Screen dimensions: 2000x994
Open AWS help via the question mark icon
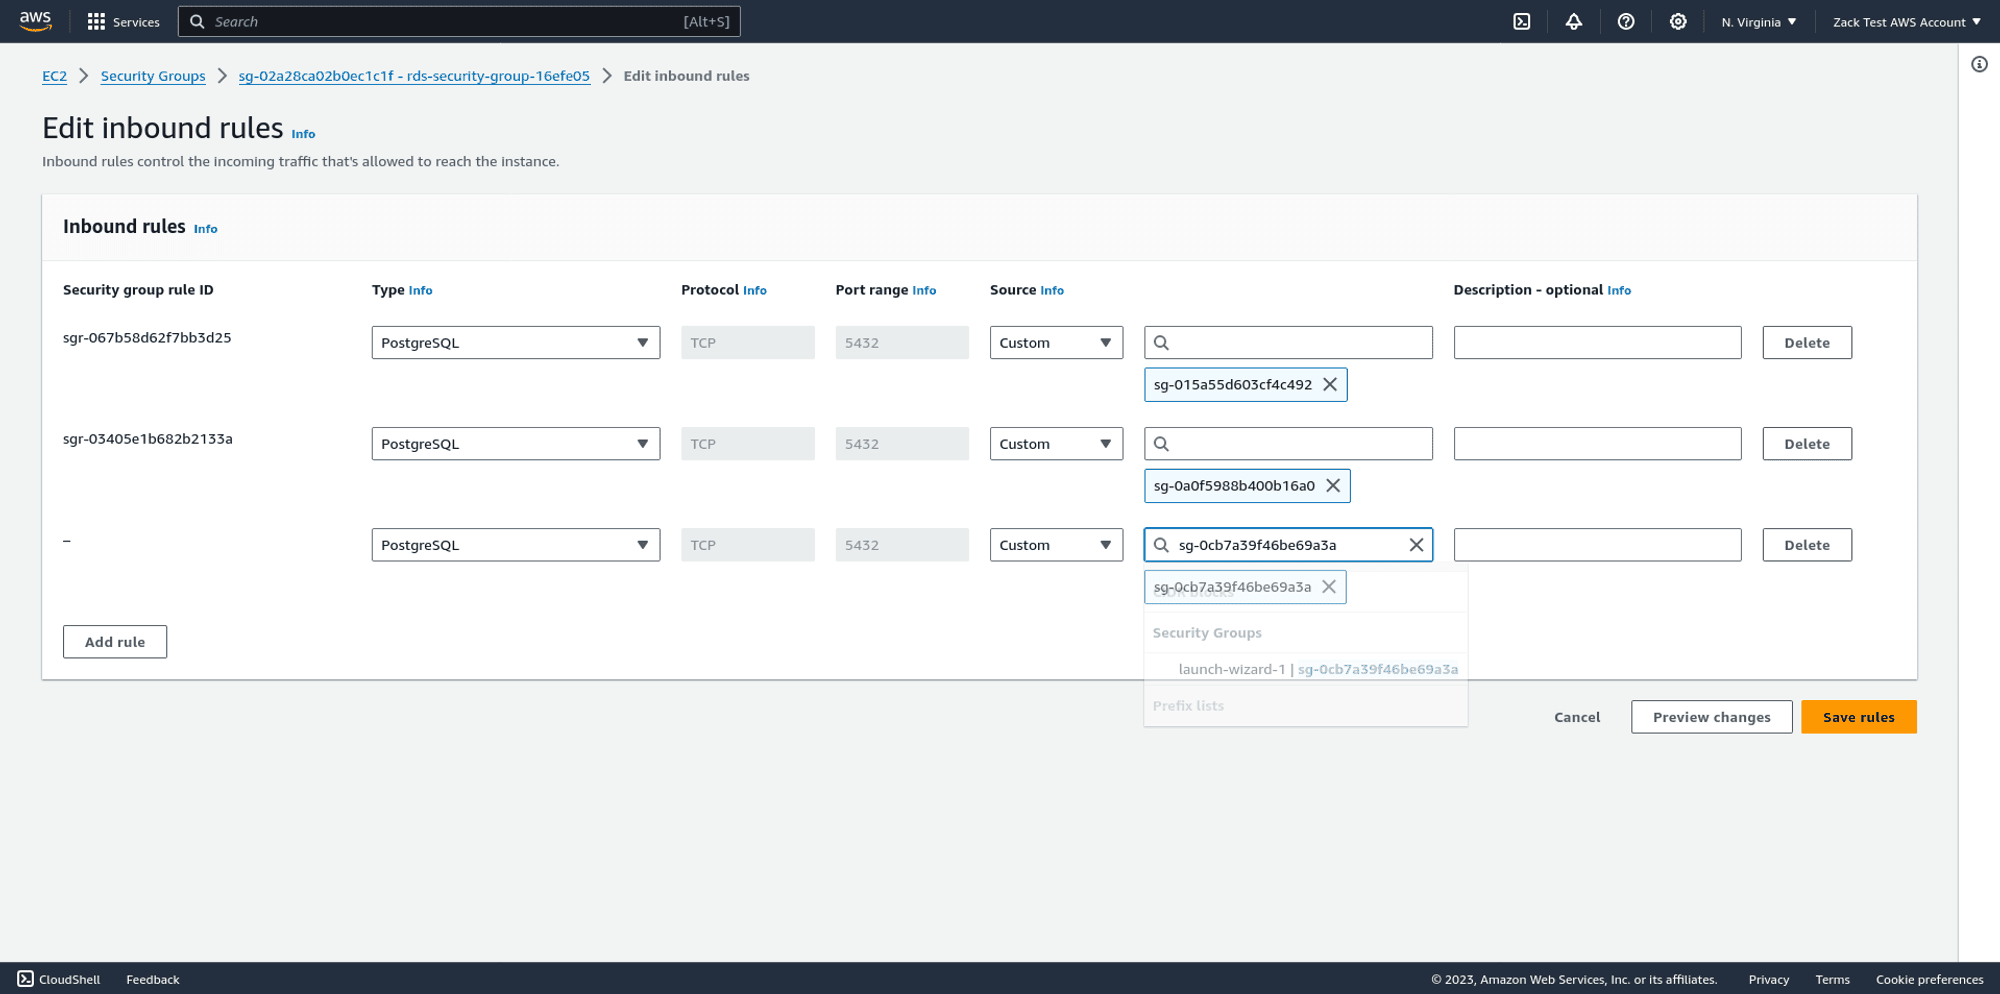[1626, 21]
